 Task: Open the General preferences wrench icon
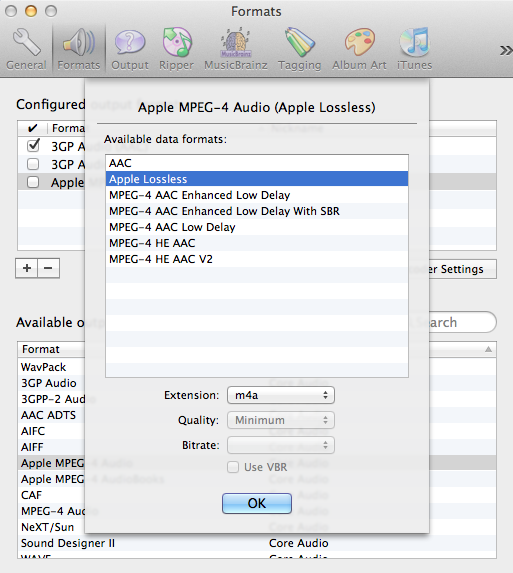26,43
